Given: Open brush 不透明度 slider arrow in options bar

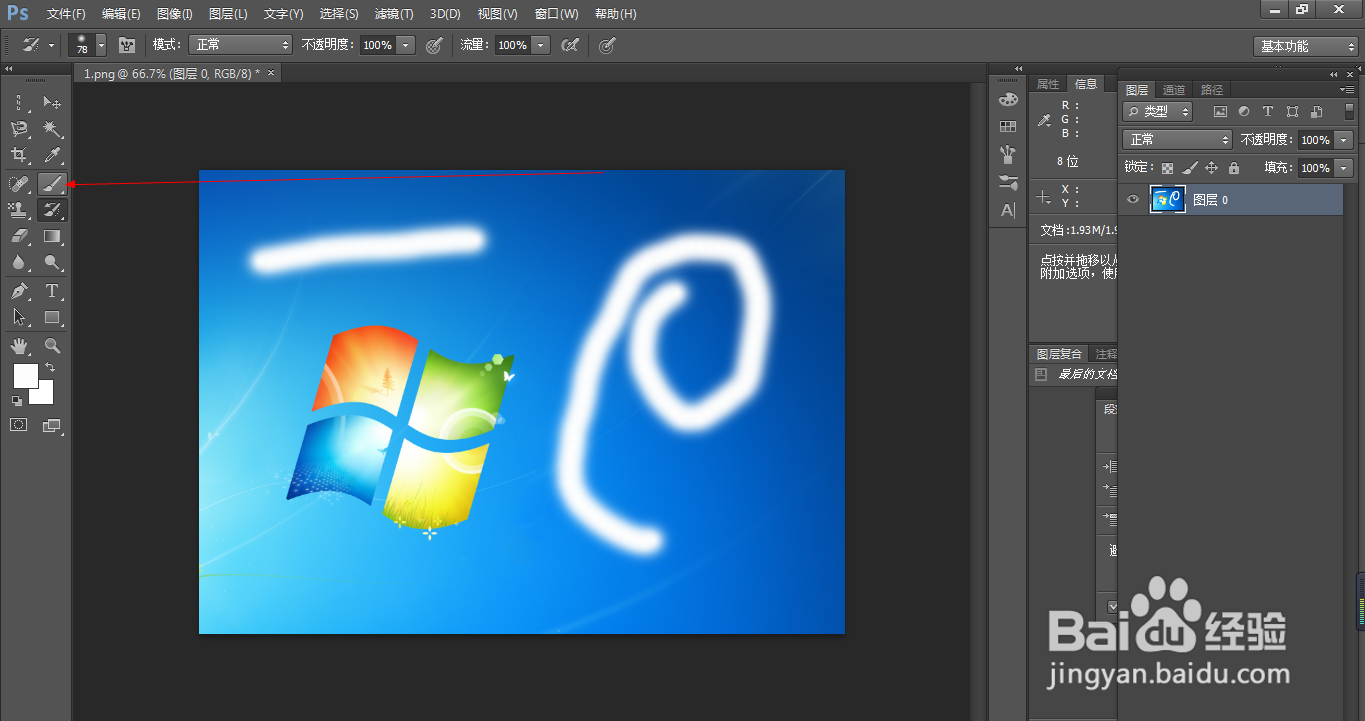Looking at the screenshot, I should (x=405, y=45).
